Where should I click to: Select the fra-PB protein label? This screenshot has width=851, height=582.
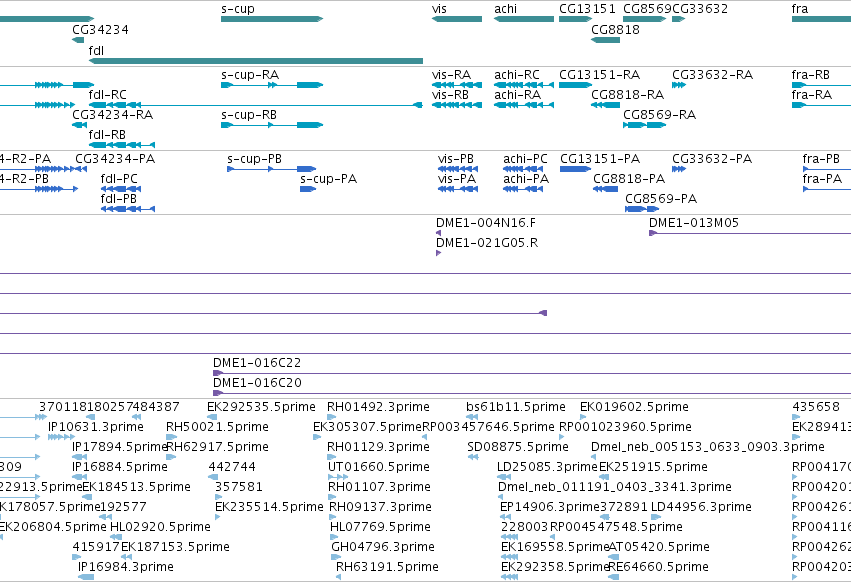pos(821,159)
